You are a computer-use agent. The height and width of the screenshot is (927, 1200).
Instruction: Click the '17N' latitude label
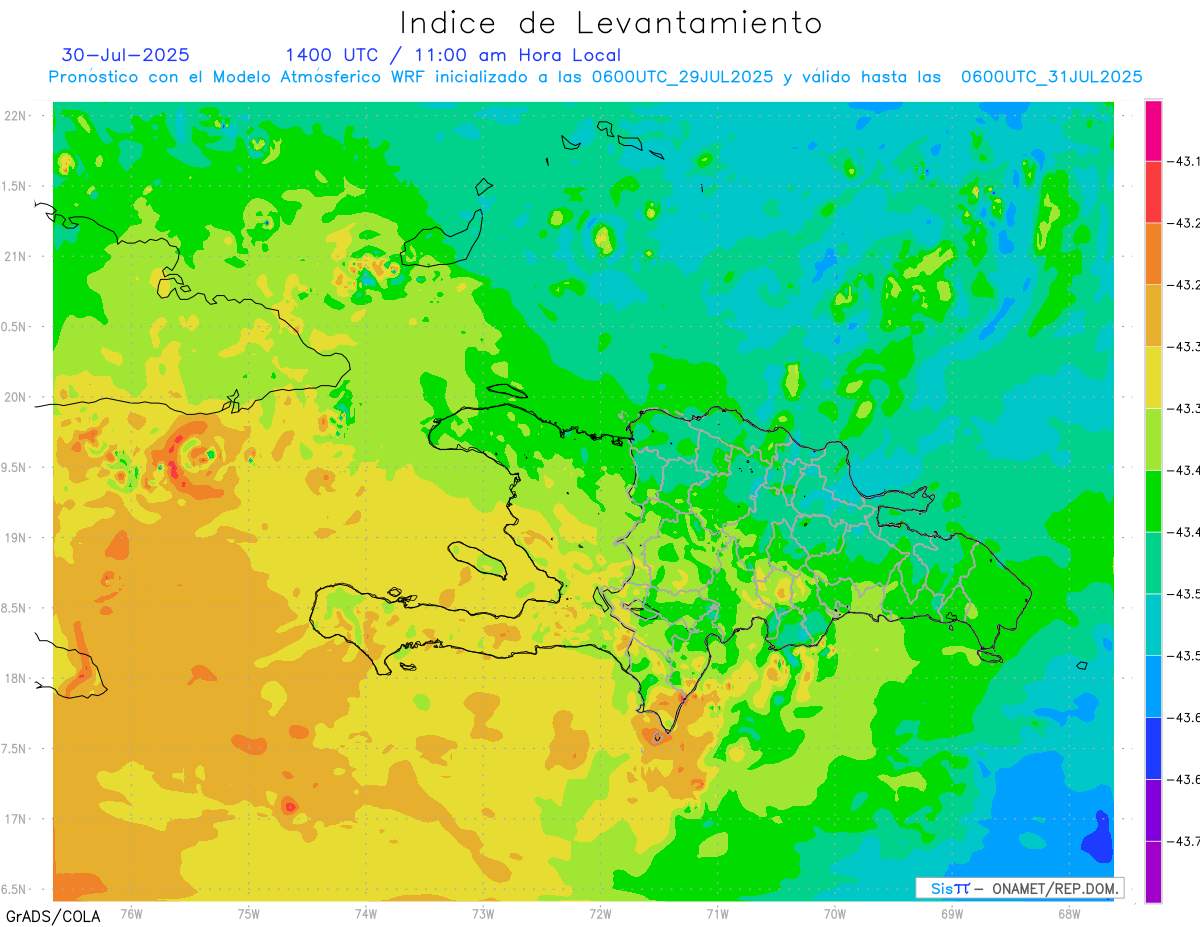pyautogui.click(x=15, y=819)
